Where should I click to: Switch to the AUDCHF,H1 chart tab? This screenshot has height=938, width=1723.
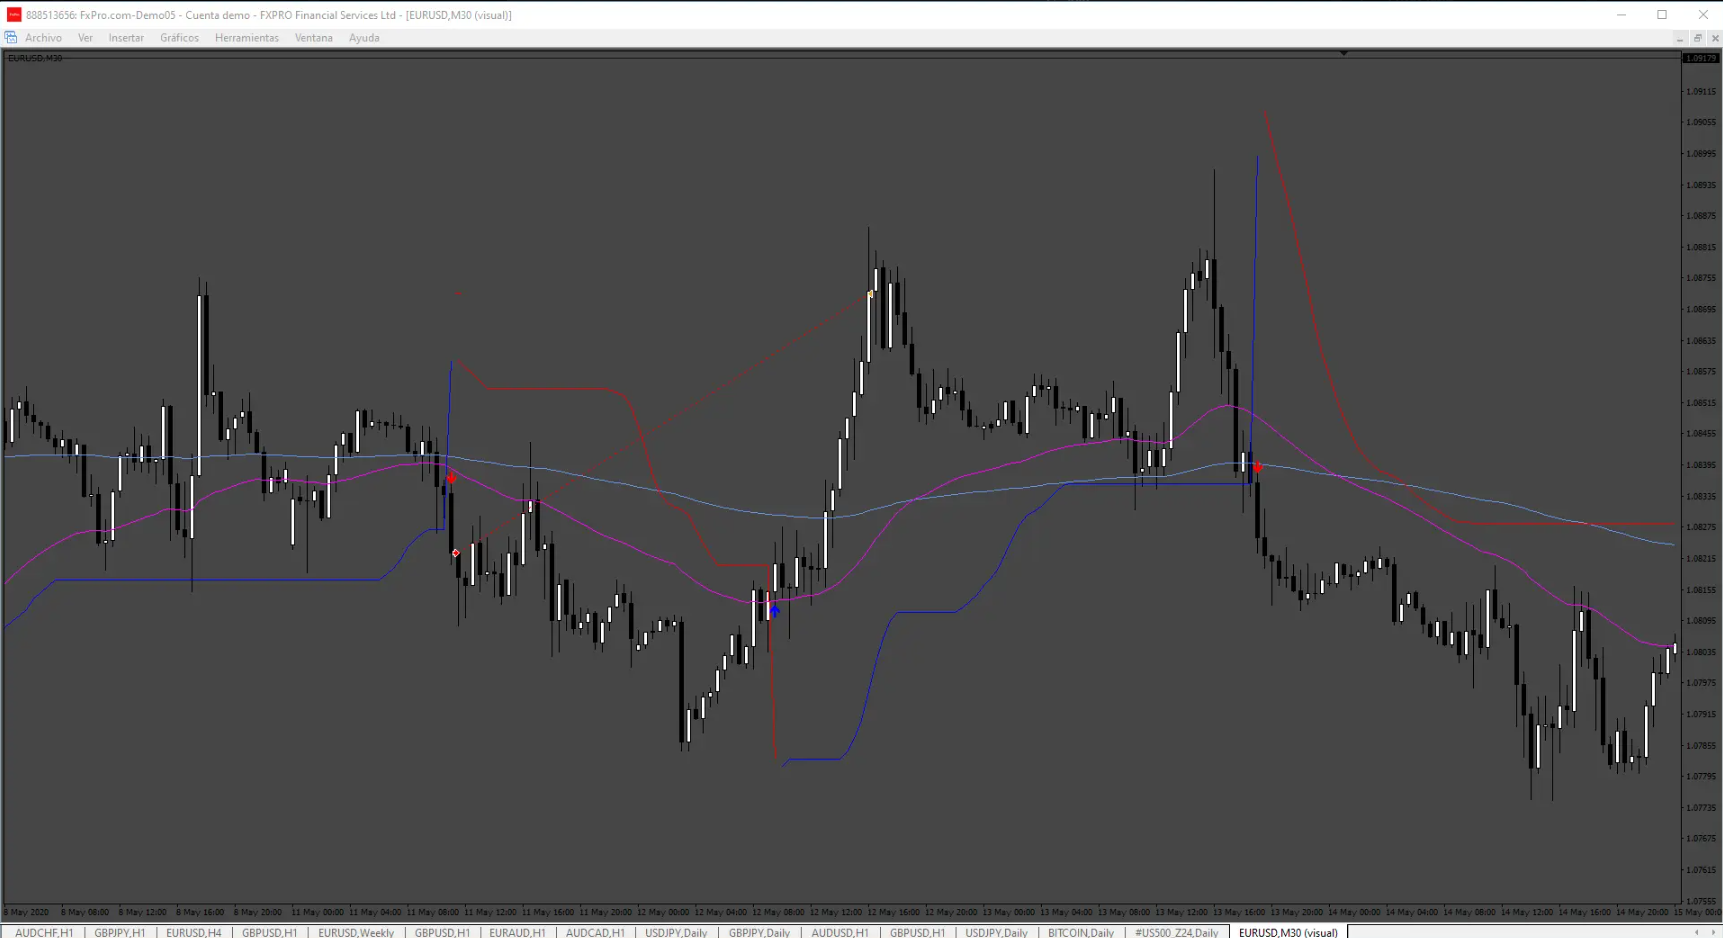tap(44, 932)
